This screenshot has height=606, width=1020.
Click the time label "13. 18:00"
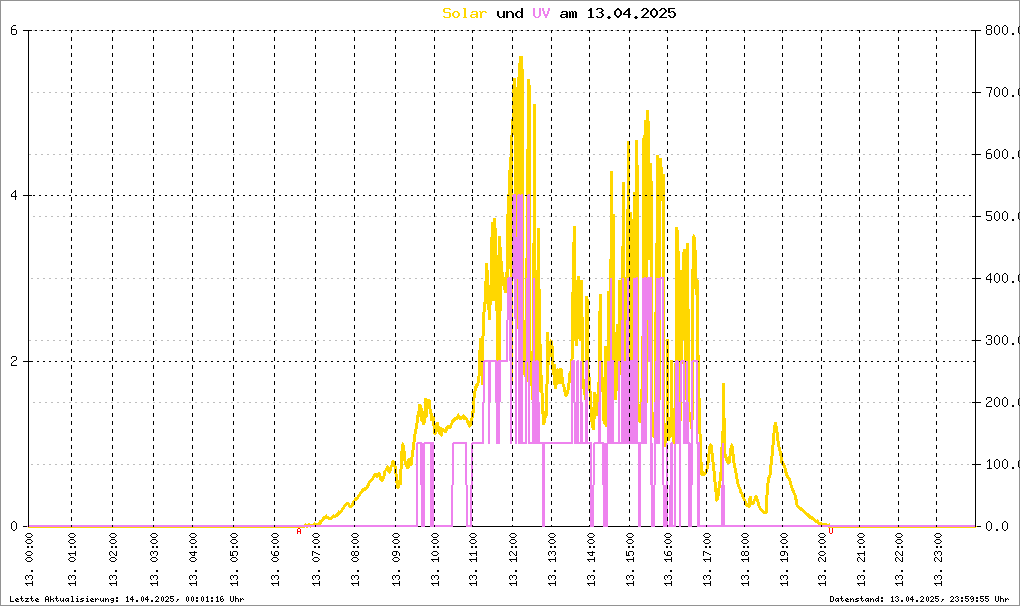(x=745, y=560)
